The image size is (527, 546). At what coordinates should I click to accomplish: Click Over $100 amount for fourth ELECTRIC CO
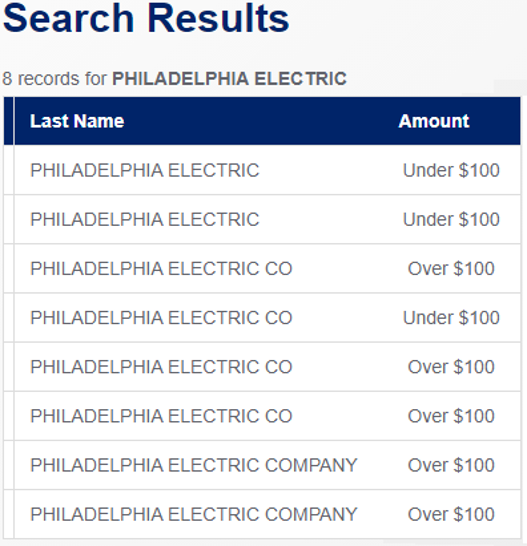[451, 416]
